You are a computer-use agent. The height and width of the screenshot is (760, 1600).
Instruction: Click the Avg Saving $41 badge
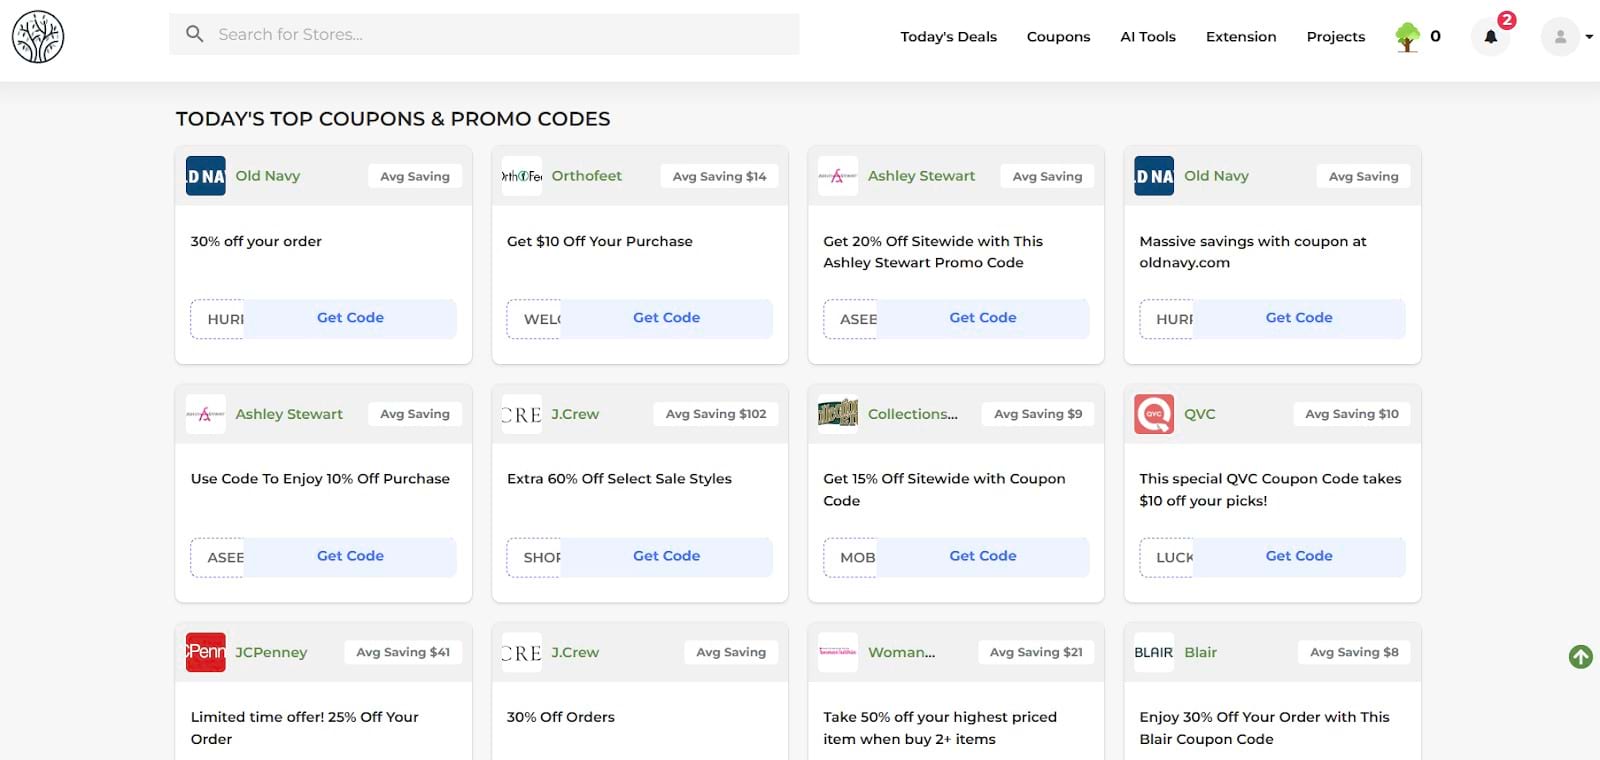tap(403, 652)
